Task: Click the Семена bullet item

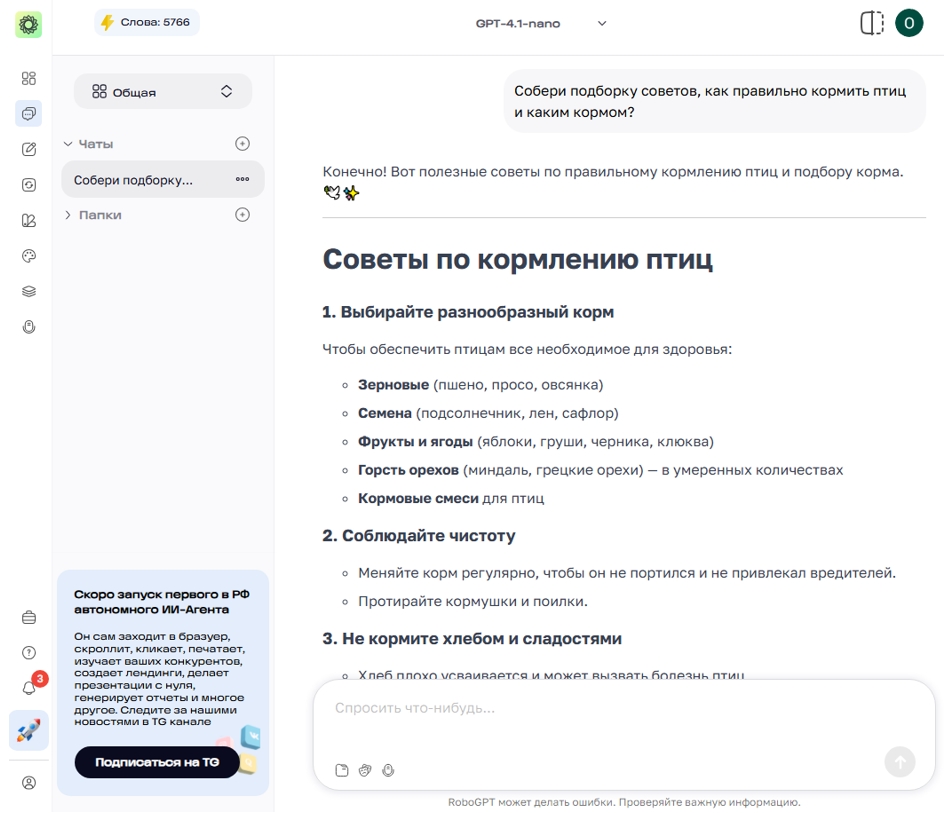Action: [x=488, y=413]
